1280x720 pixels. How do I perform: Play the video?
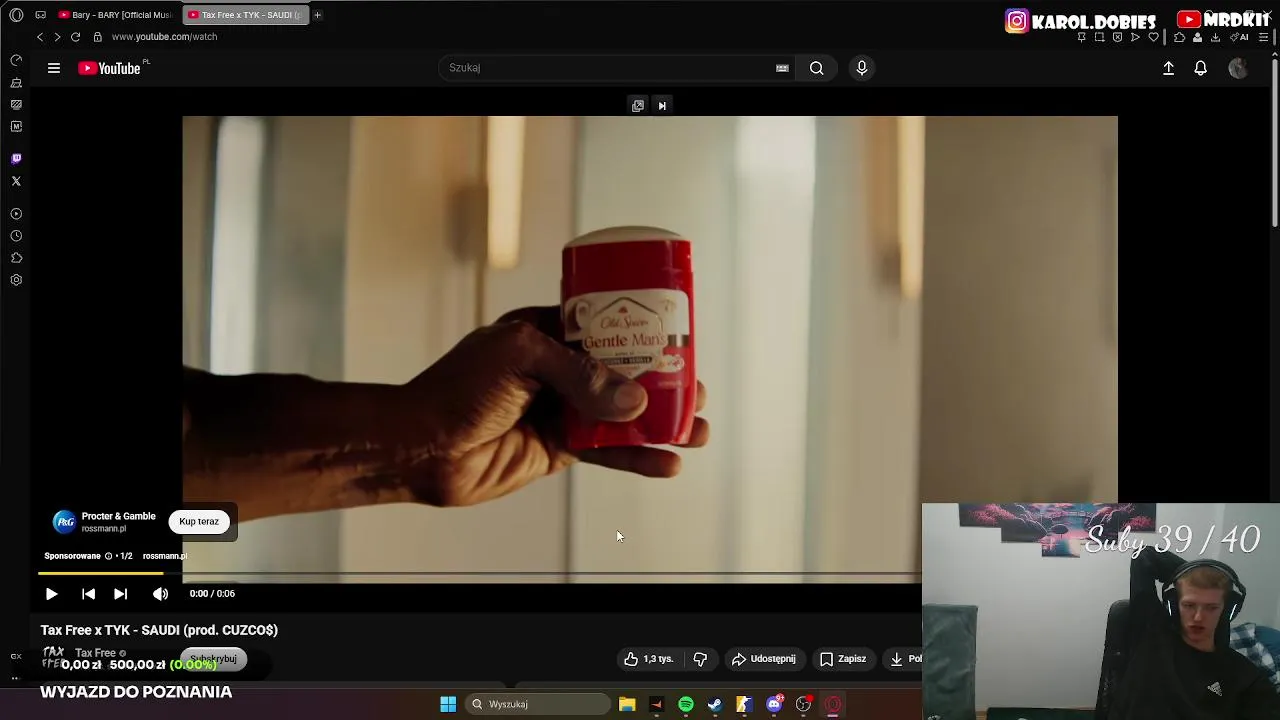tap(51, 594)
